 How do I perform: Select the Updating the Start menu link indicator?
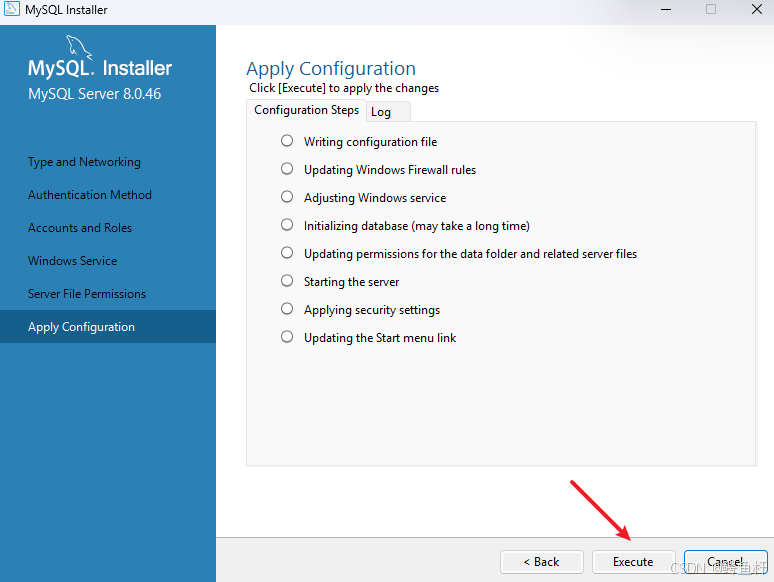pos(287,337)
